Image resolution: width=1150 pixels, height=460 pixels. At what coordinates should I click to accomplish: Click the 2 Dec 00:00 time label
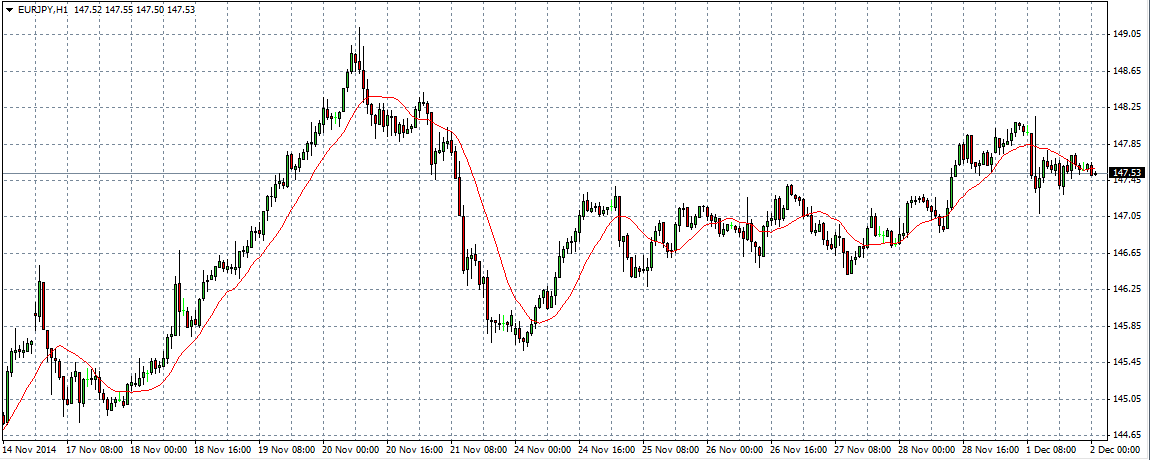click(x=1116, y=451)
